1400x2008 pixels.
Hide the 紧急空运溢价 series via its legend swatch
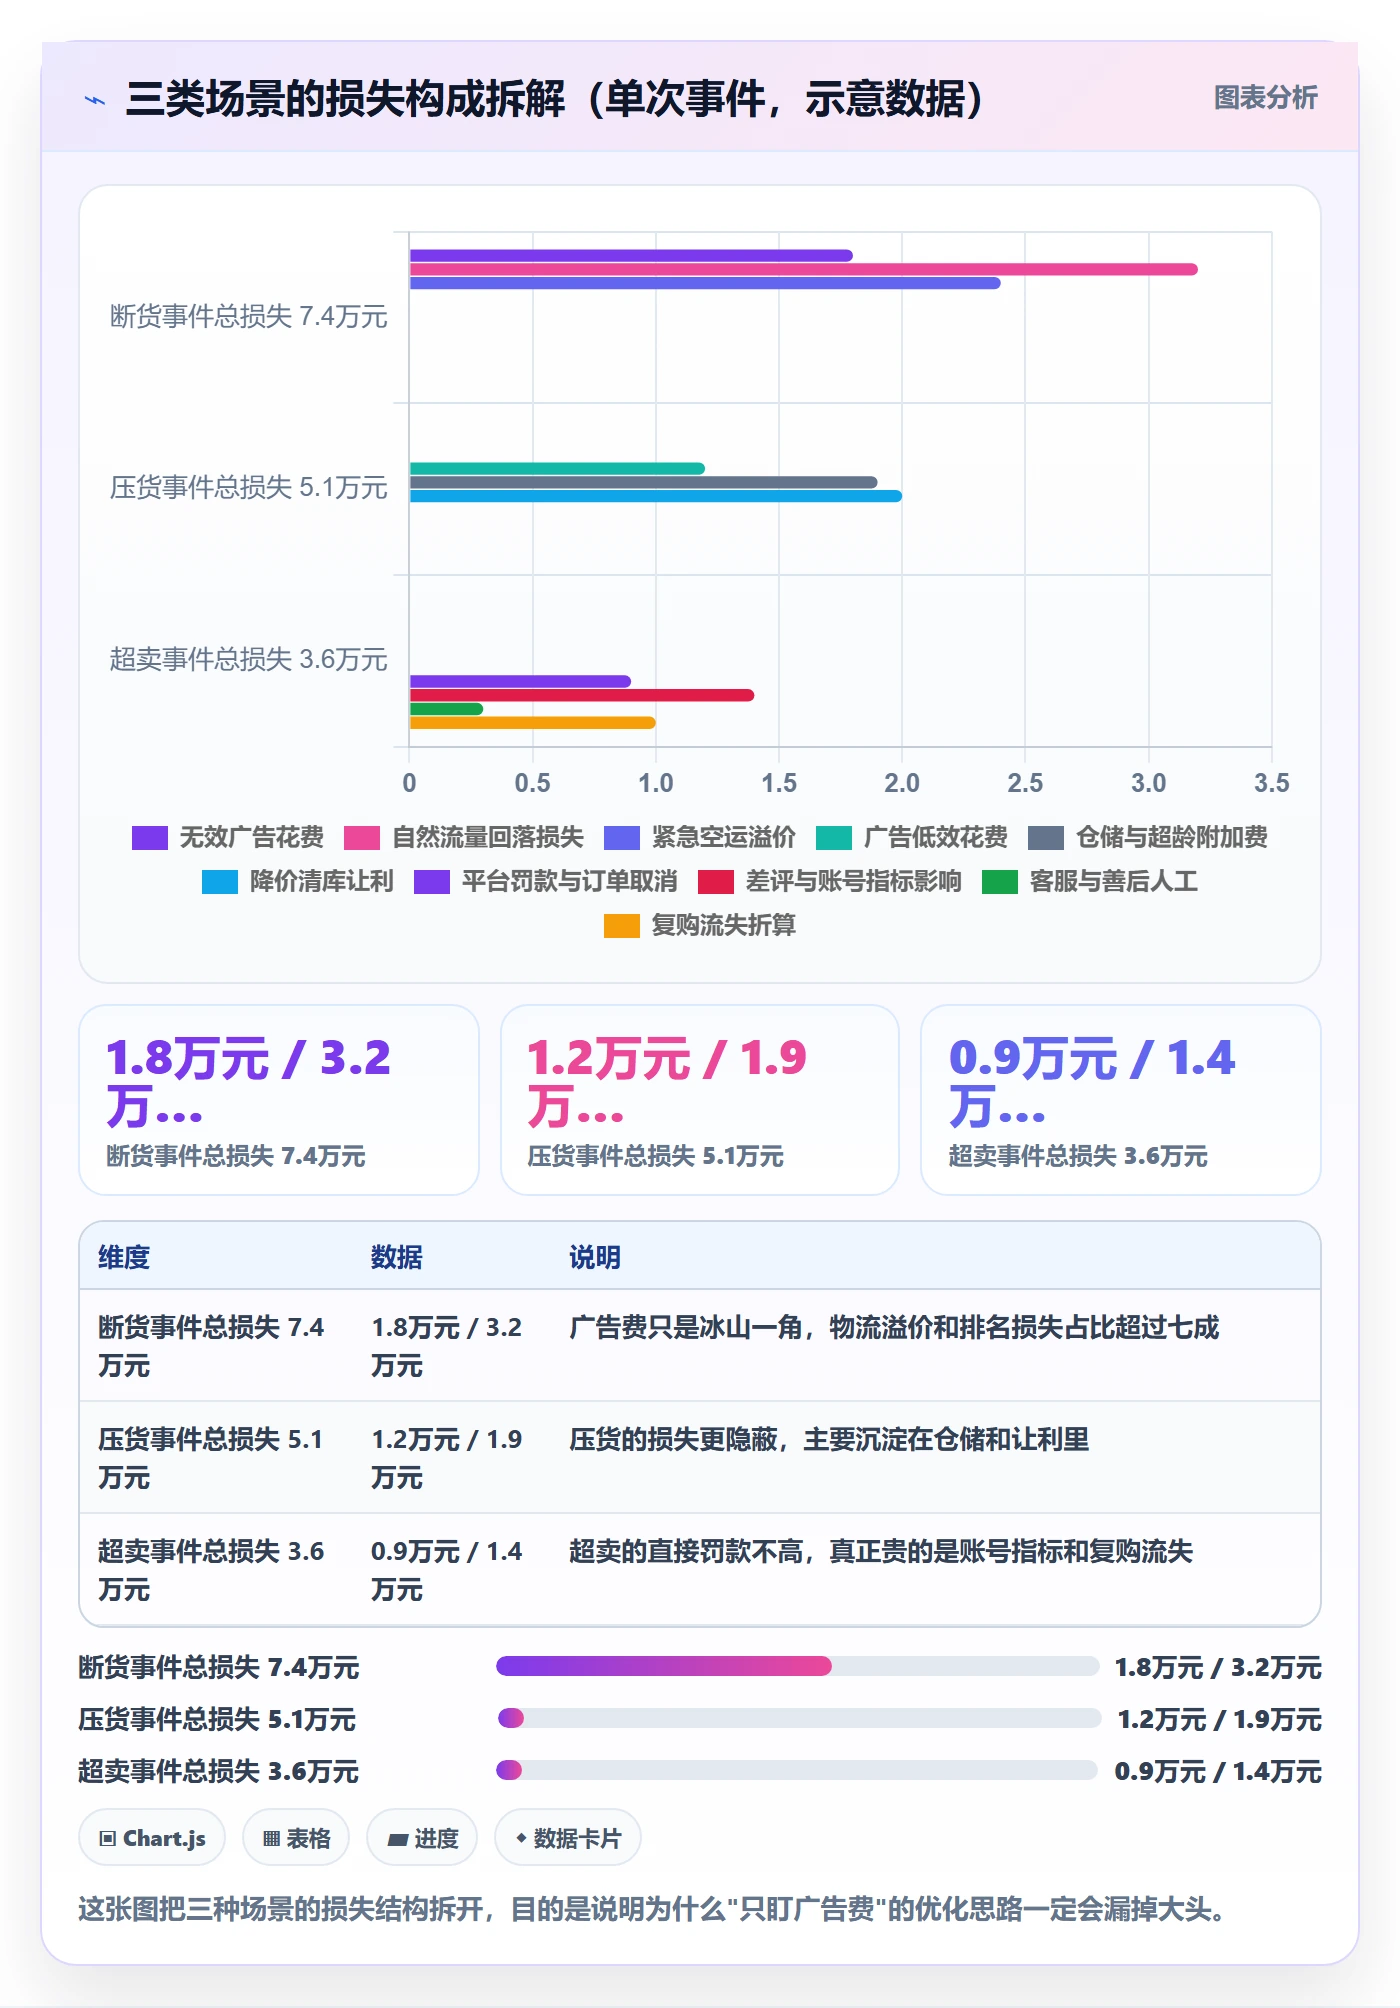(x=622, y=837)
